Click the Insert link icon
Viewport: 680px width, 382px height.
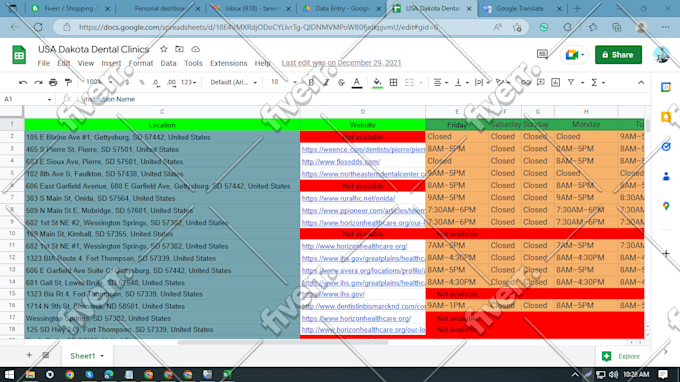point(526,82)
